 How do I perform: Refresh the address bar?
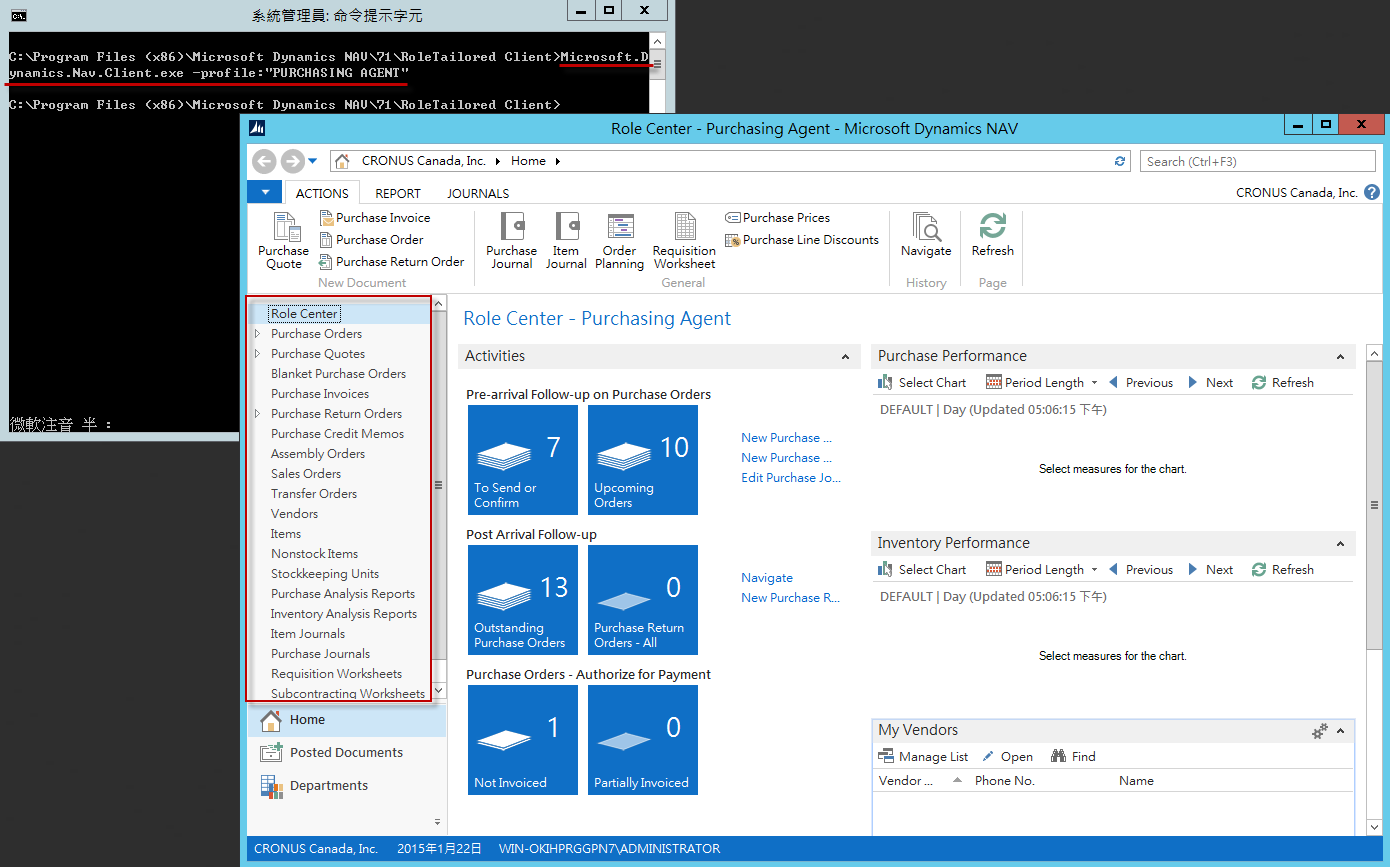(x=1120, y=161)
